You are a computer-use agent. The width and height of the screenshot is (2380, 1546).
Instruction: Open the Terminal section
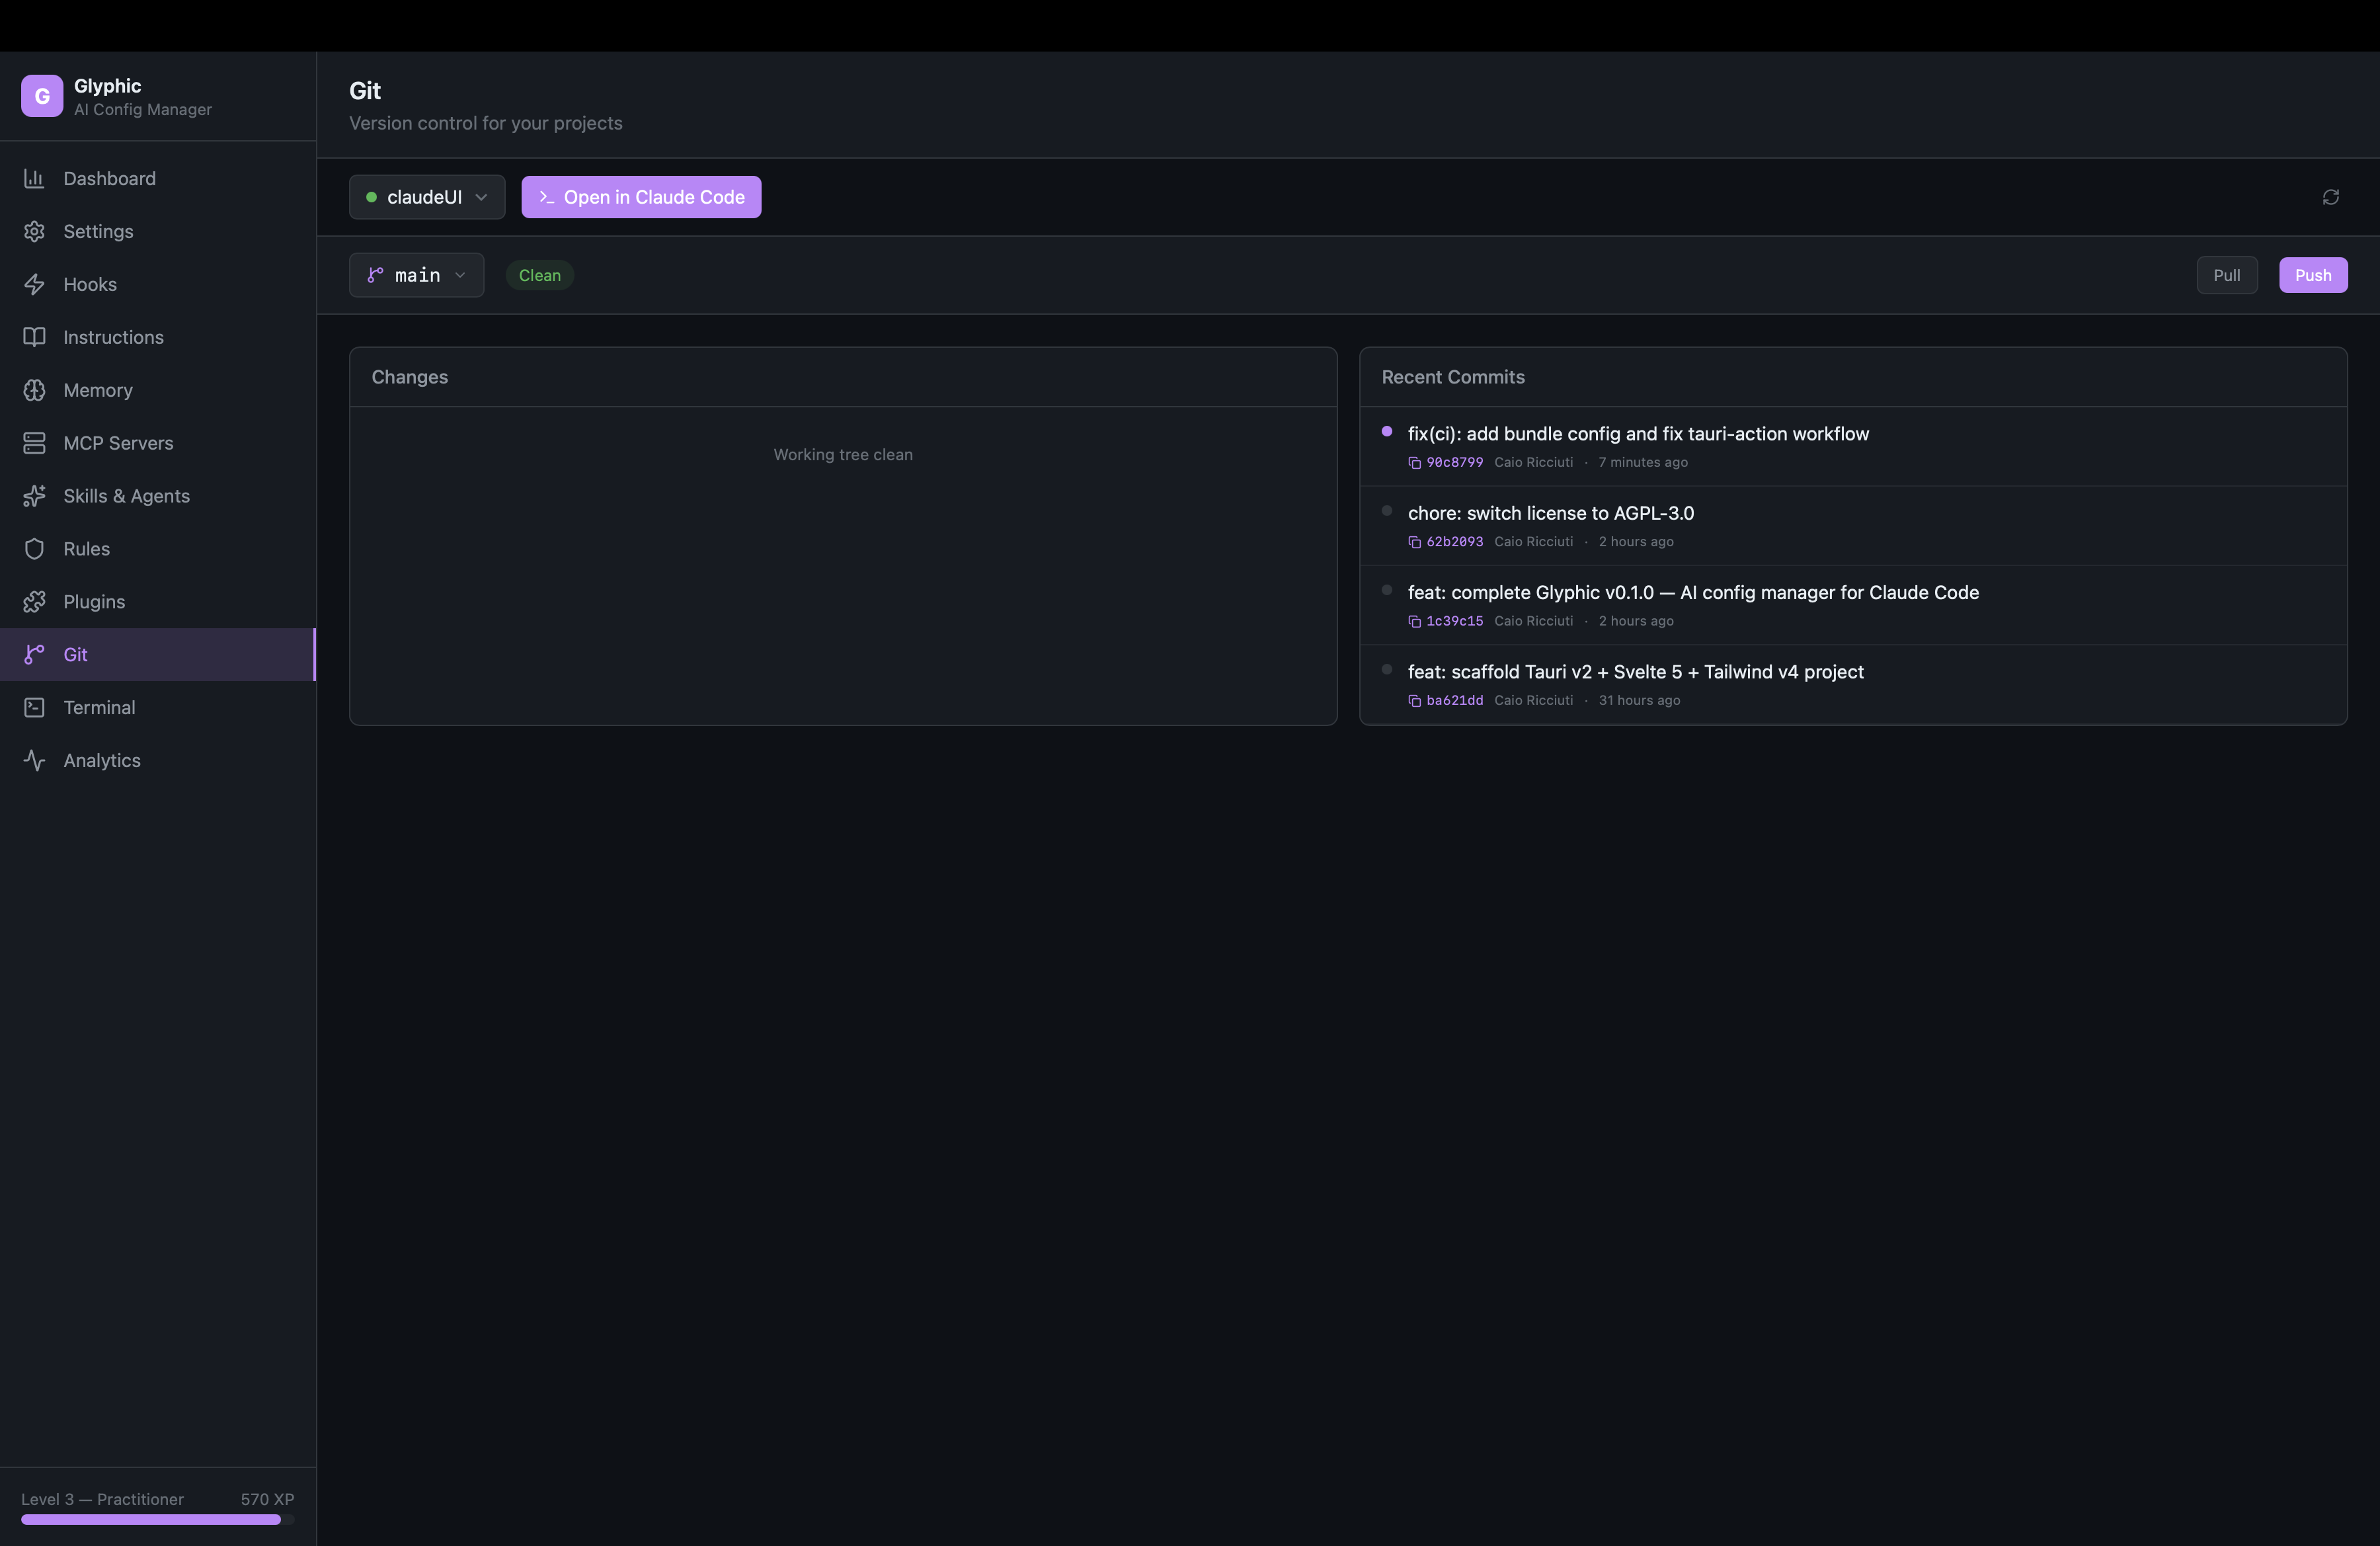99,708
